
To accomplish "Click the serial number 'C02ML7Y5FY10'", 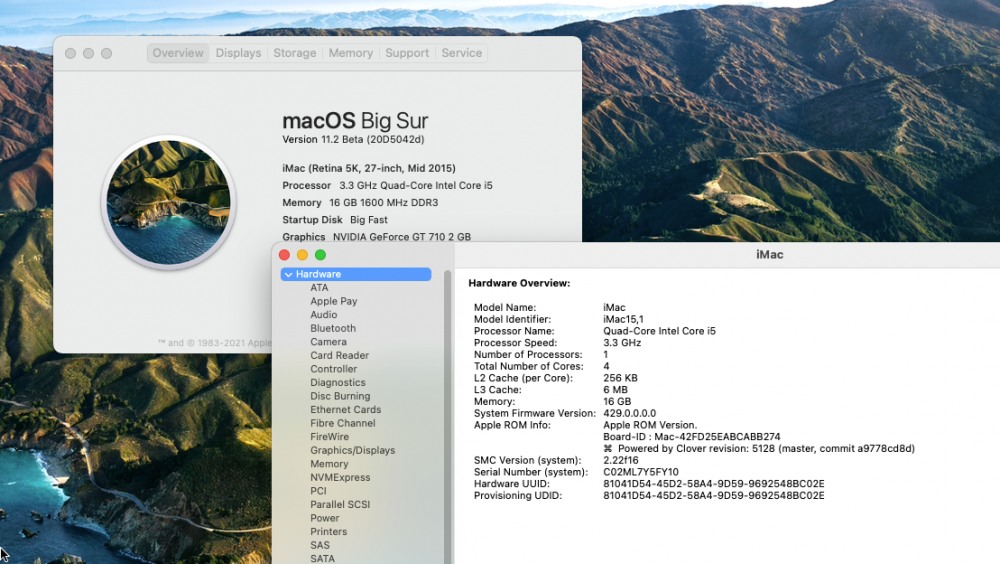I will (641, 472).
